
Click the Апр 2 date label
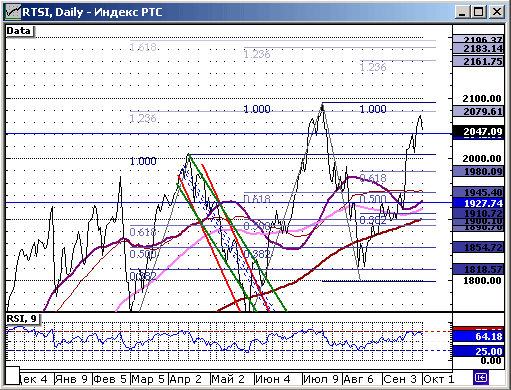tap(186, 379)
